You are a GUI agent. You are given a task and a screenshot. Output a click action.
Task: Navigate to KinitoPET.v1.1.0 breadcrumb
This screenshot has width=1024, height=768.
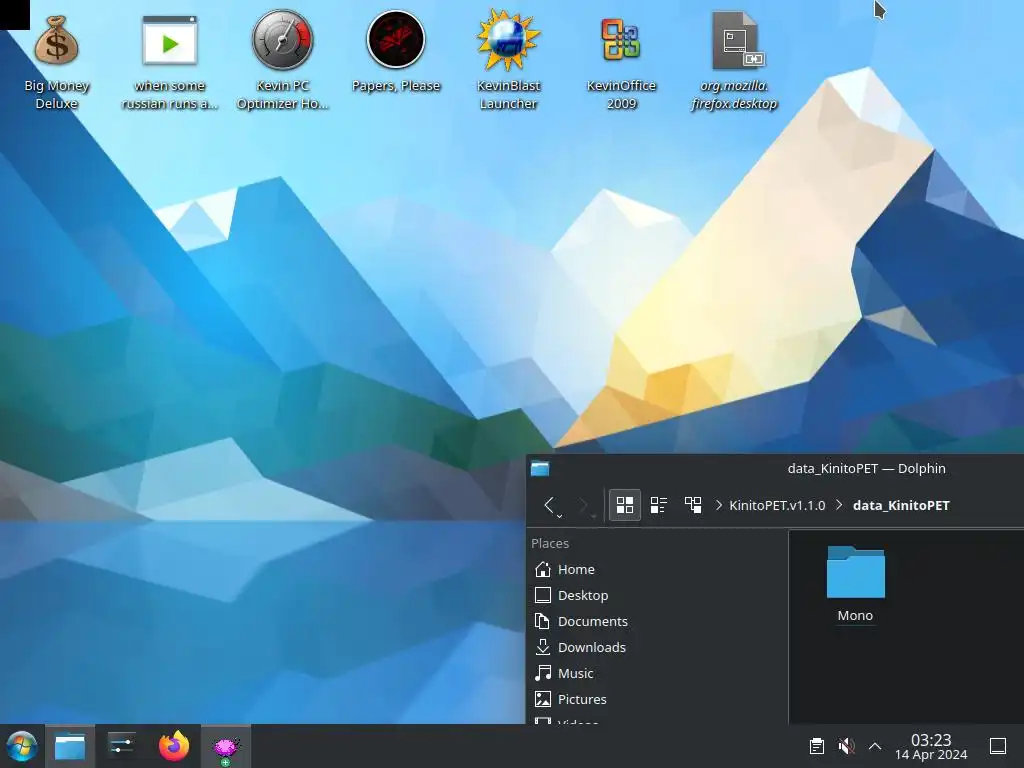(x=777, y=505)
